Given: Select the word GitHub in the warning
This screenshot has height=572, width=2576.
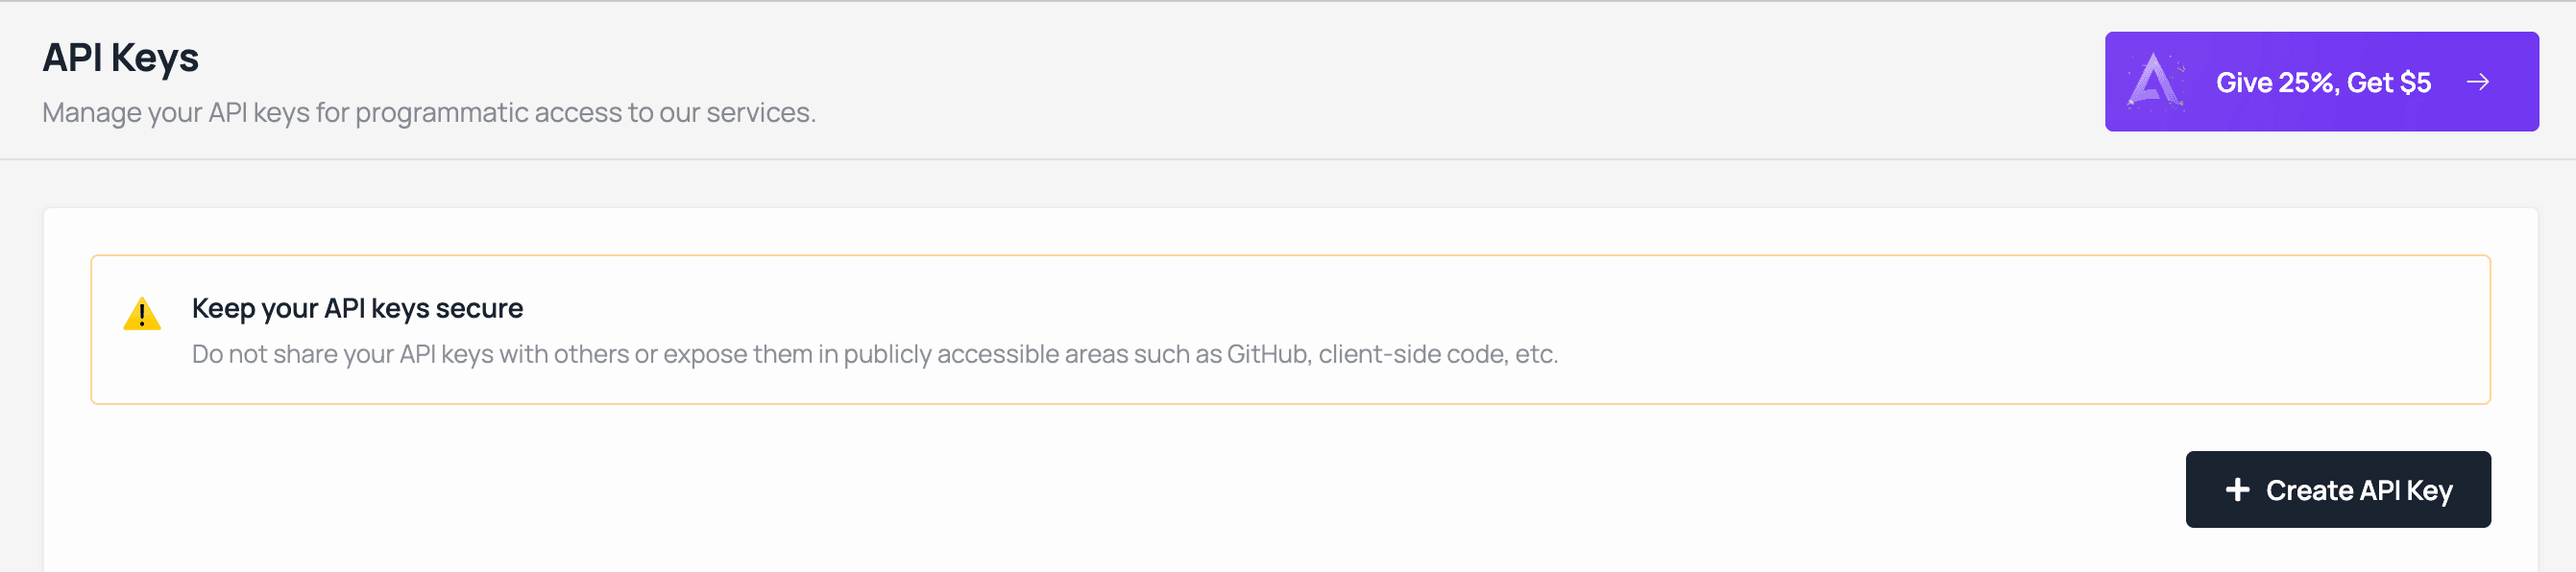Looking at the screenshot, I should [1267, 354].
